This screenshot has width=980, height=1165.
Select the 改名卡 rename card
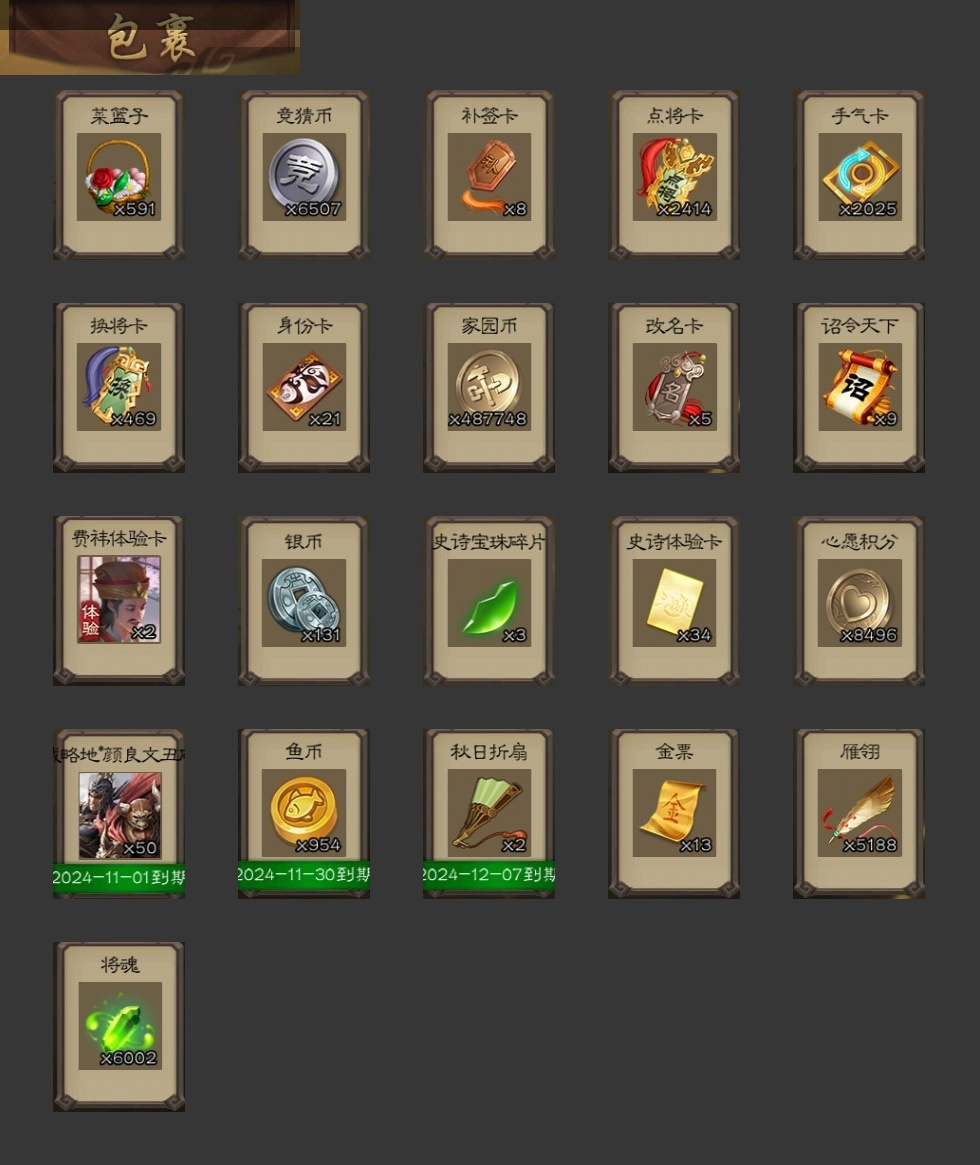pos(674,387)
